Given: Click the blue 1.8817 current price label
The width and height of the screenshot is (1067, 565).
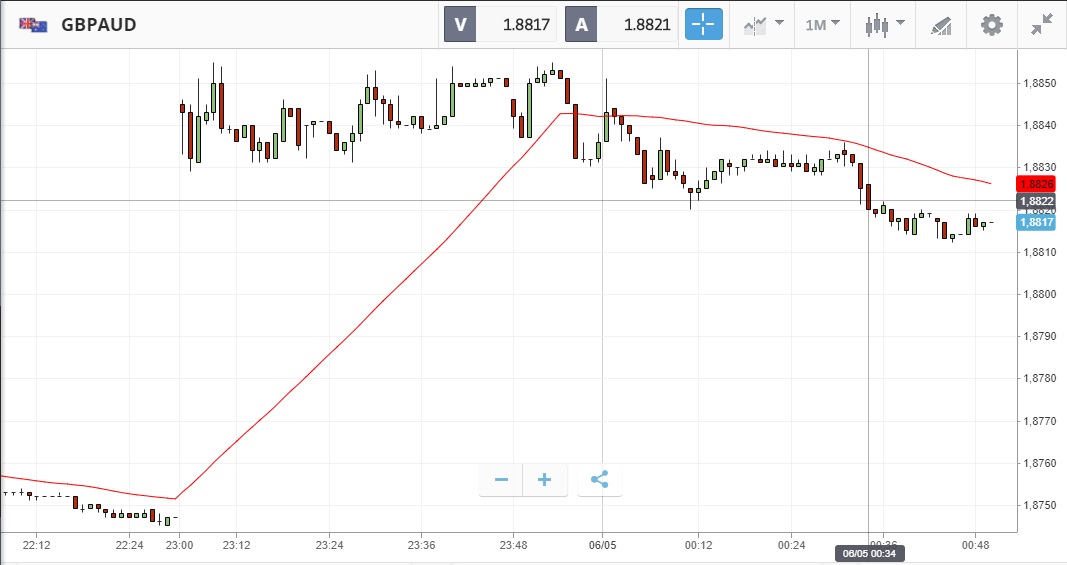Looking at the screenshot, I should click(x=1036, y=222).
